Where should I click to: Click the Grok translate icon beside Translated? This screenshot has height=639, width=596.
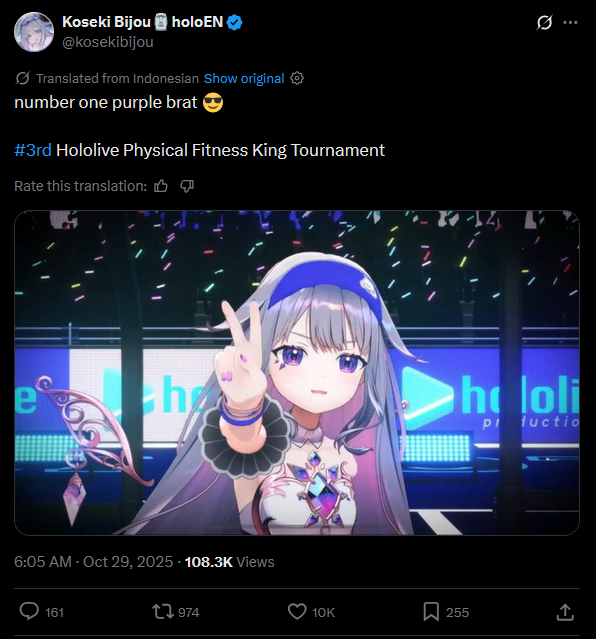(x=22, y=78)
